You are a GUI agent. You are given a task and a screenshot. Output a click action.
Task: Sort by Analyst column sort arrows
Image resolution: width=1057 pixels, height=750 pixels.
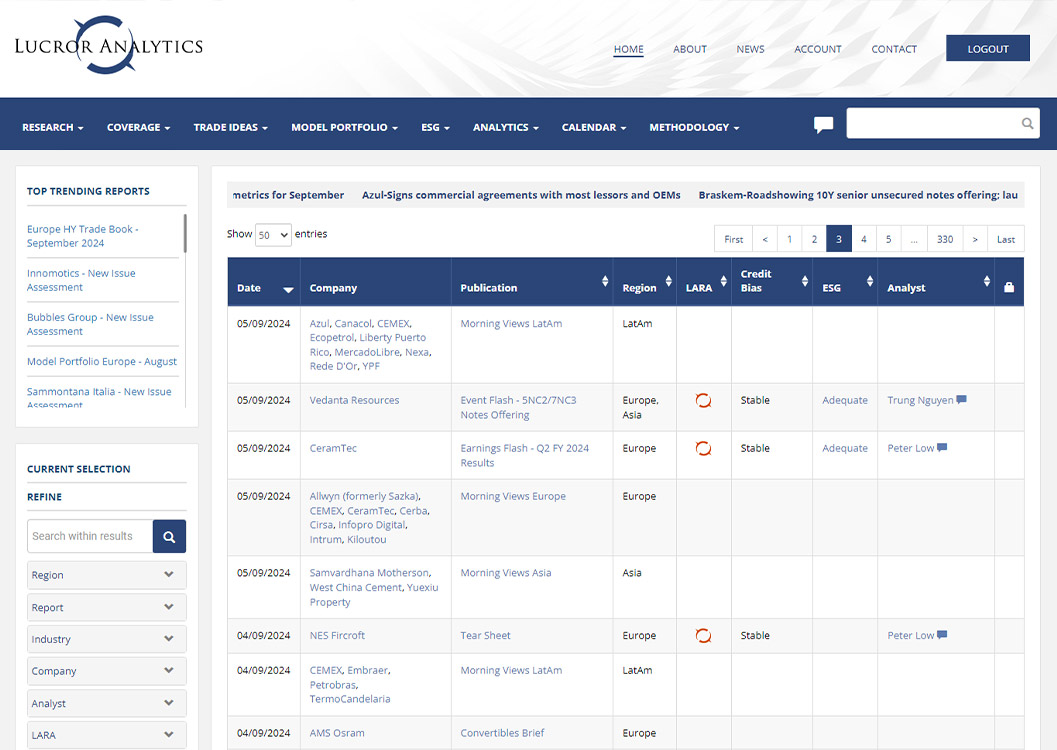coord(987,282)
